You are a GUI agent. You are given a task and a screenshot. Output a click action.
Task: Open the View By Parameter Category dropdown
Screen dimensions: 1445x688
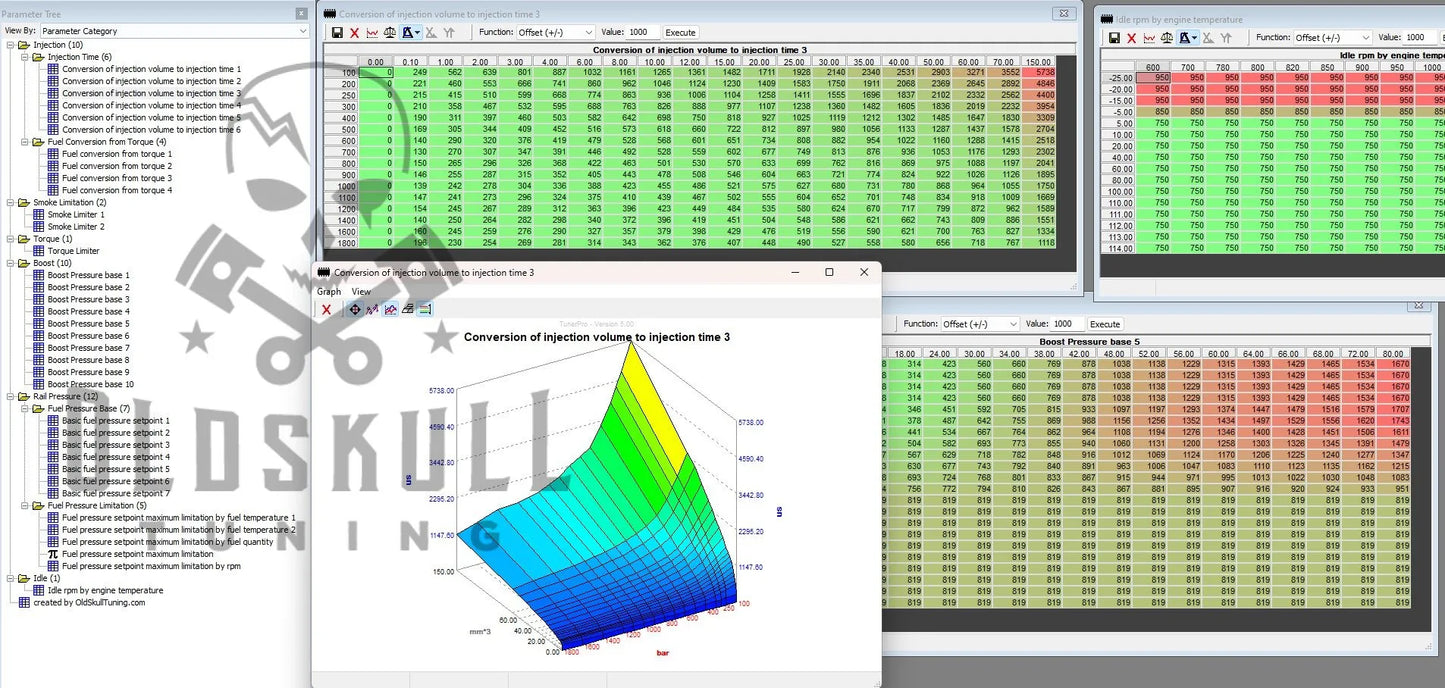(x=173, y=31)
